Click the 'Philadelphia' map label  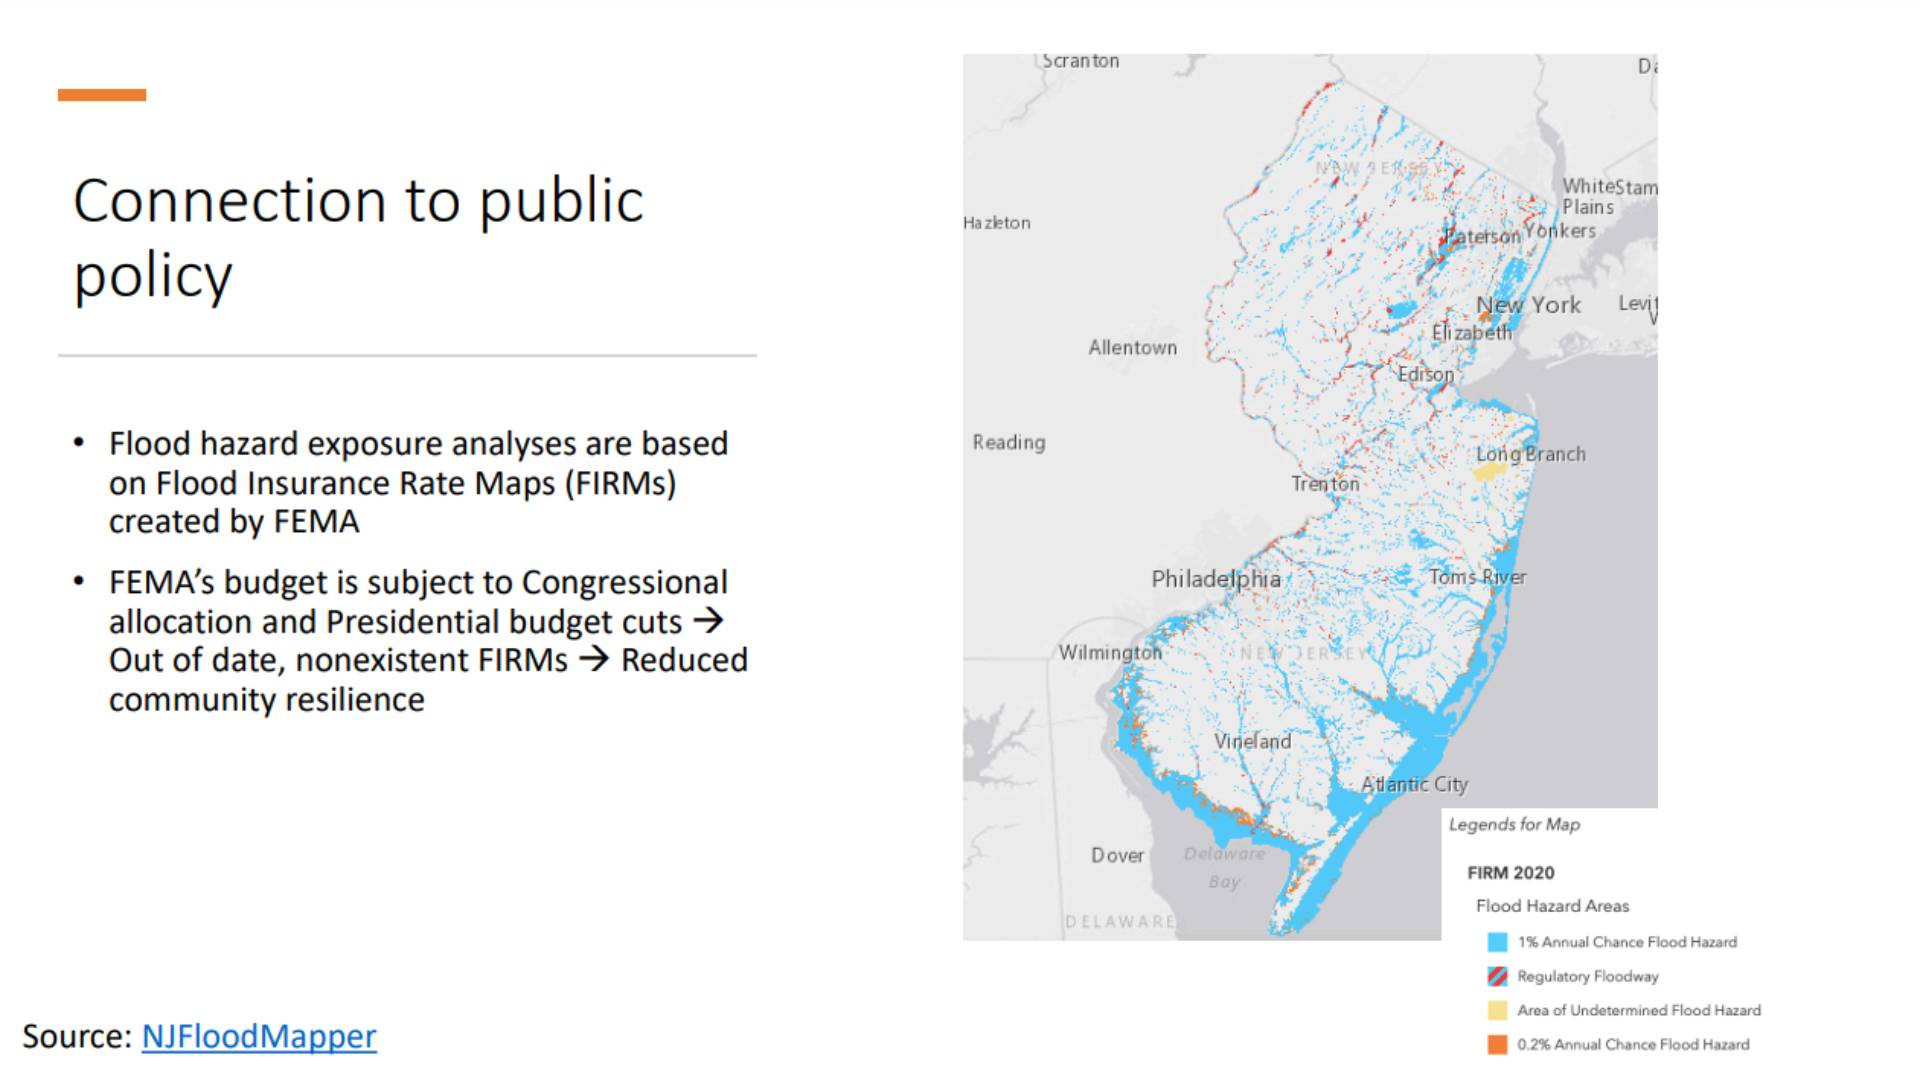[x=1215, y=579]
